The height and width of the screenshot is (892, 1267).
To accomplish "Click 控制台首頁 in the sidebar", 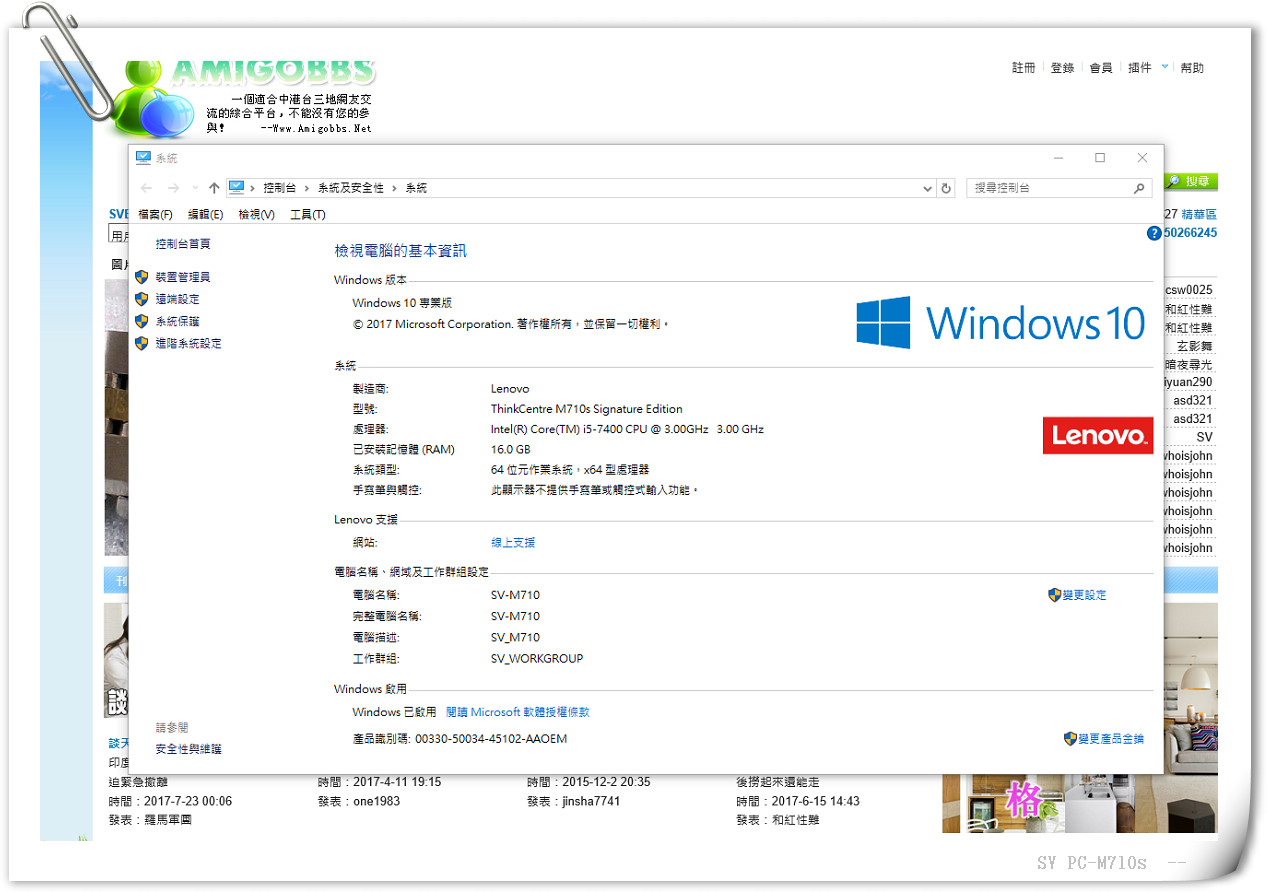I will point(183,244).
